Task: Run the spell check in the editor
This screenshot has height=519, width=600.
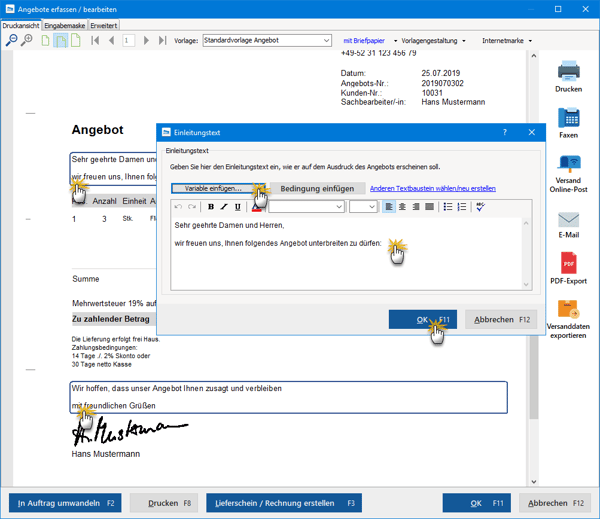Action: pos(480,207)
